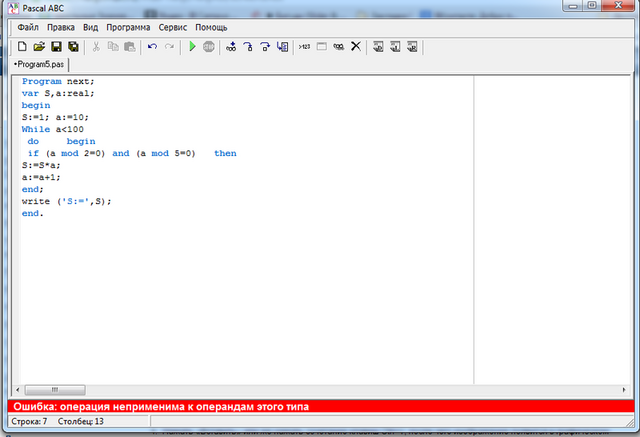Create a new file with the blank page icon
This screenshot has height=437, width=640.
coord(22,47)
